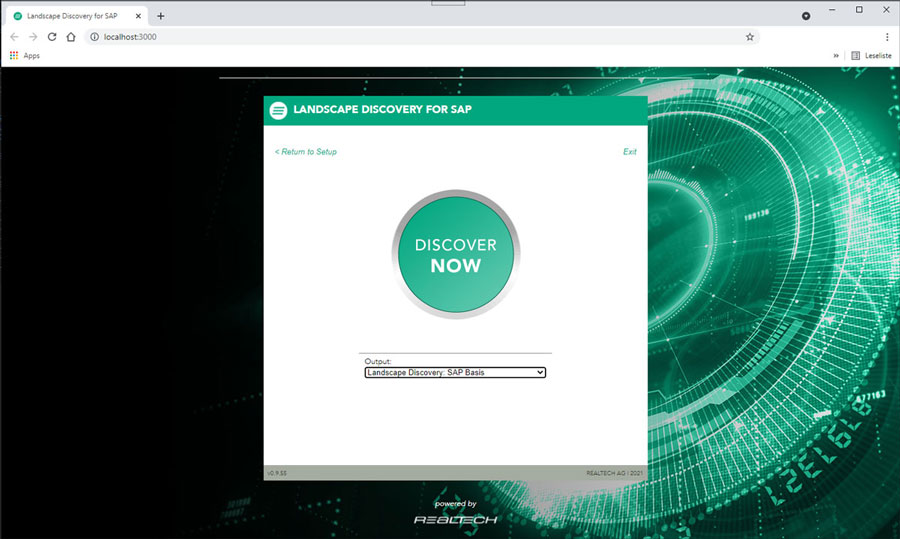Open the Apps shortcut in bookmarks bar

(x=25, y=56)
